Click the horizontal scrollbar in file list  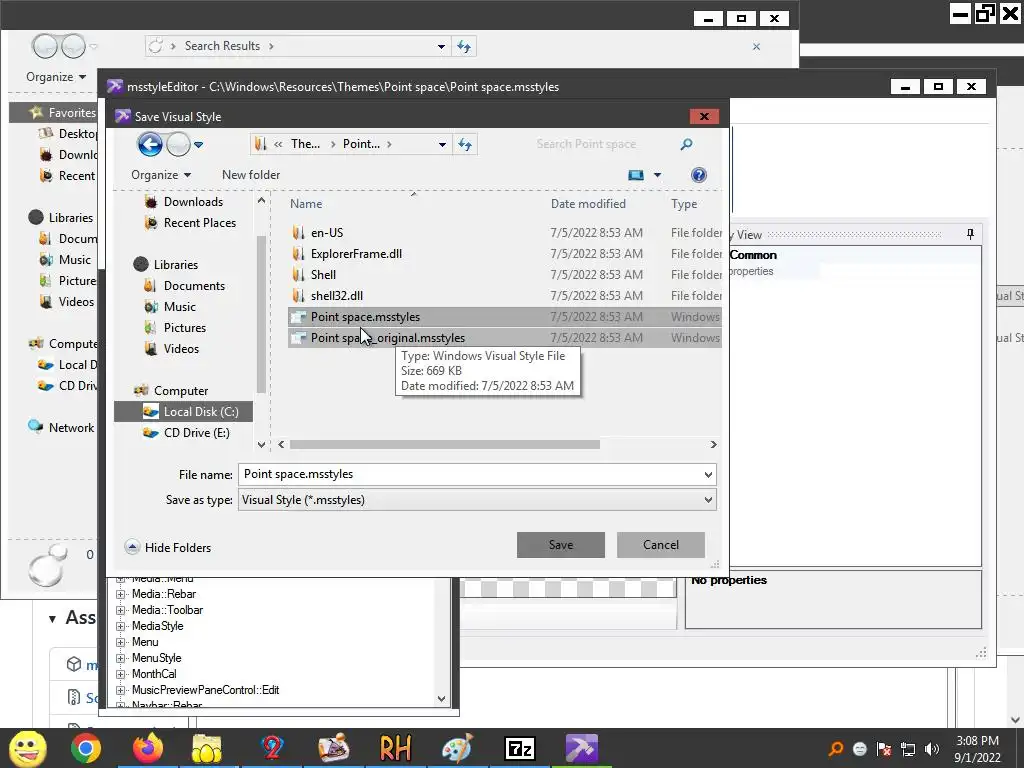(445, 444)
